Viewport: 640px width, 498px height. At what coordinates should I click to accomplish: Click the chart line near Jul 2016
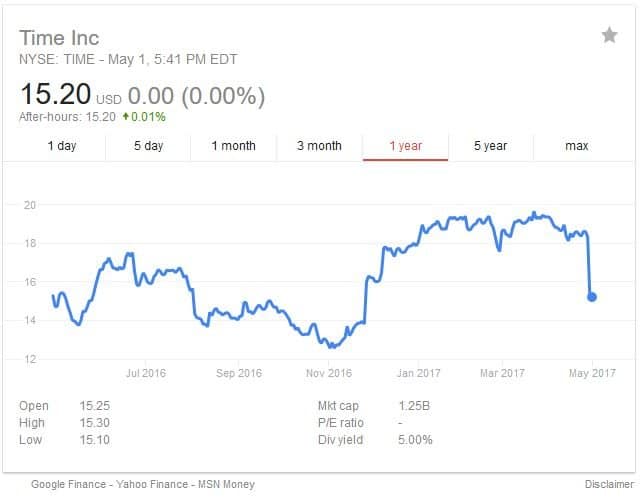tap(145, 276)
